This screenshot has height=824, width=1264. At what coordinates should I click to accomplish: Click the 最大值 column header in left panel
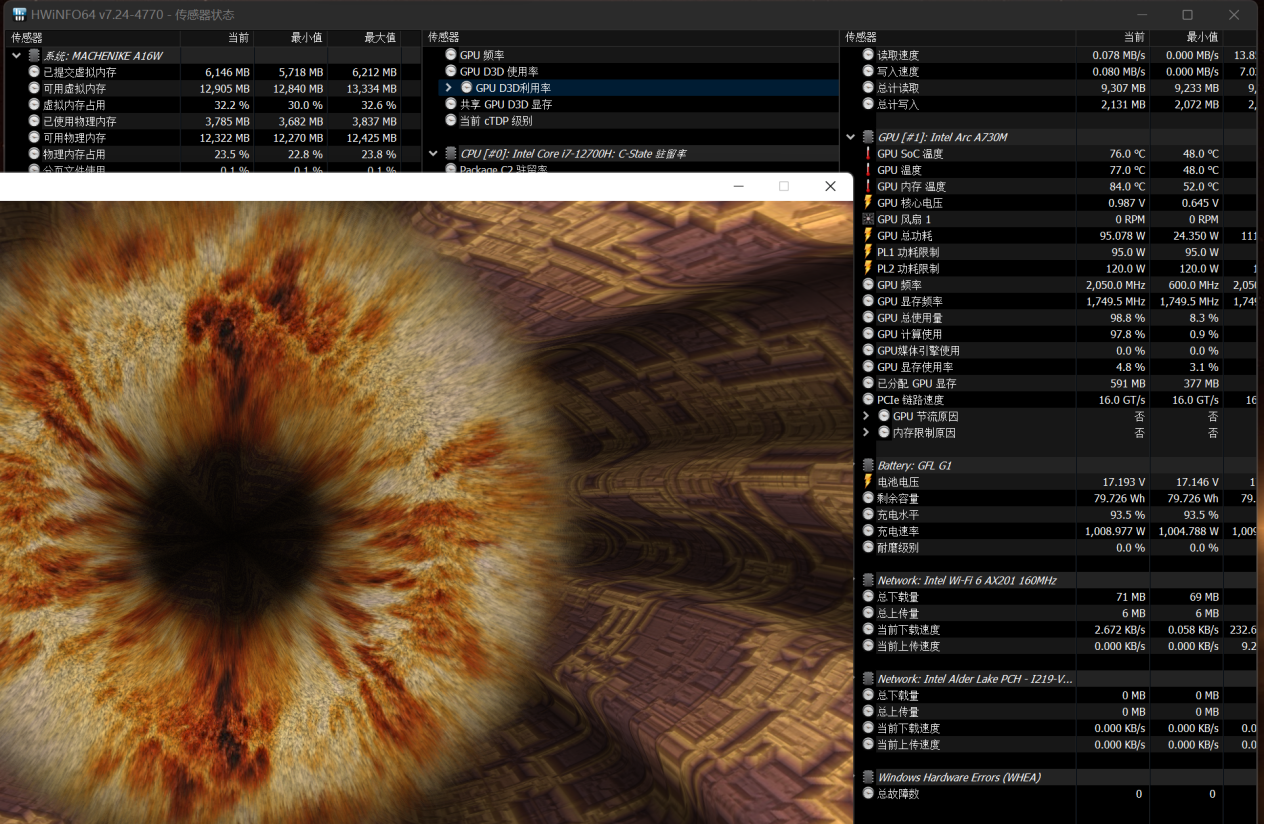pyautogui.click(x=379, y=38)
